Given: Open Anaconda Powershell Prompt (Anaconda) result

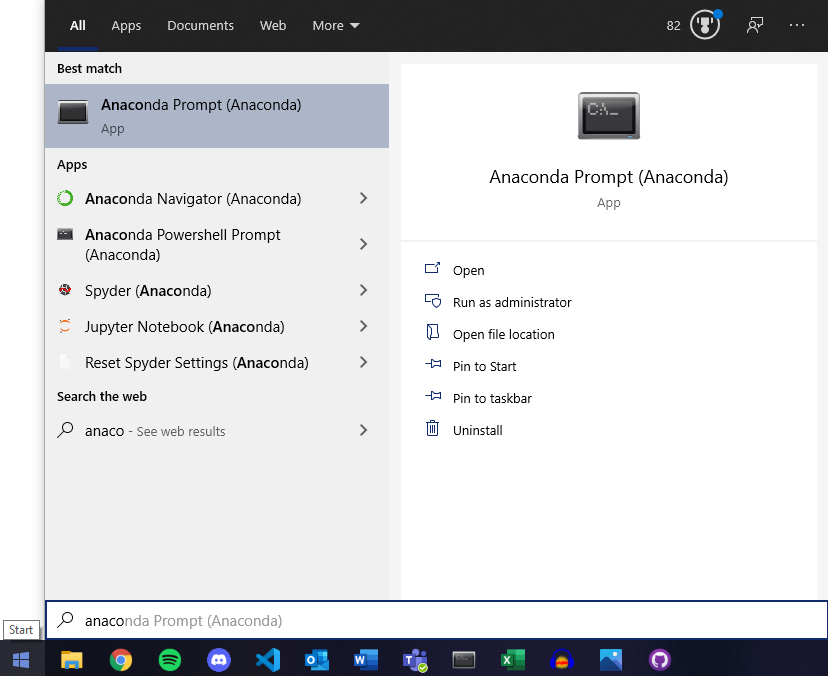Looking at the screenshot, I should click(x=217, y=245).
